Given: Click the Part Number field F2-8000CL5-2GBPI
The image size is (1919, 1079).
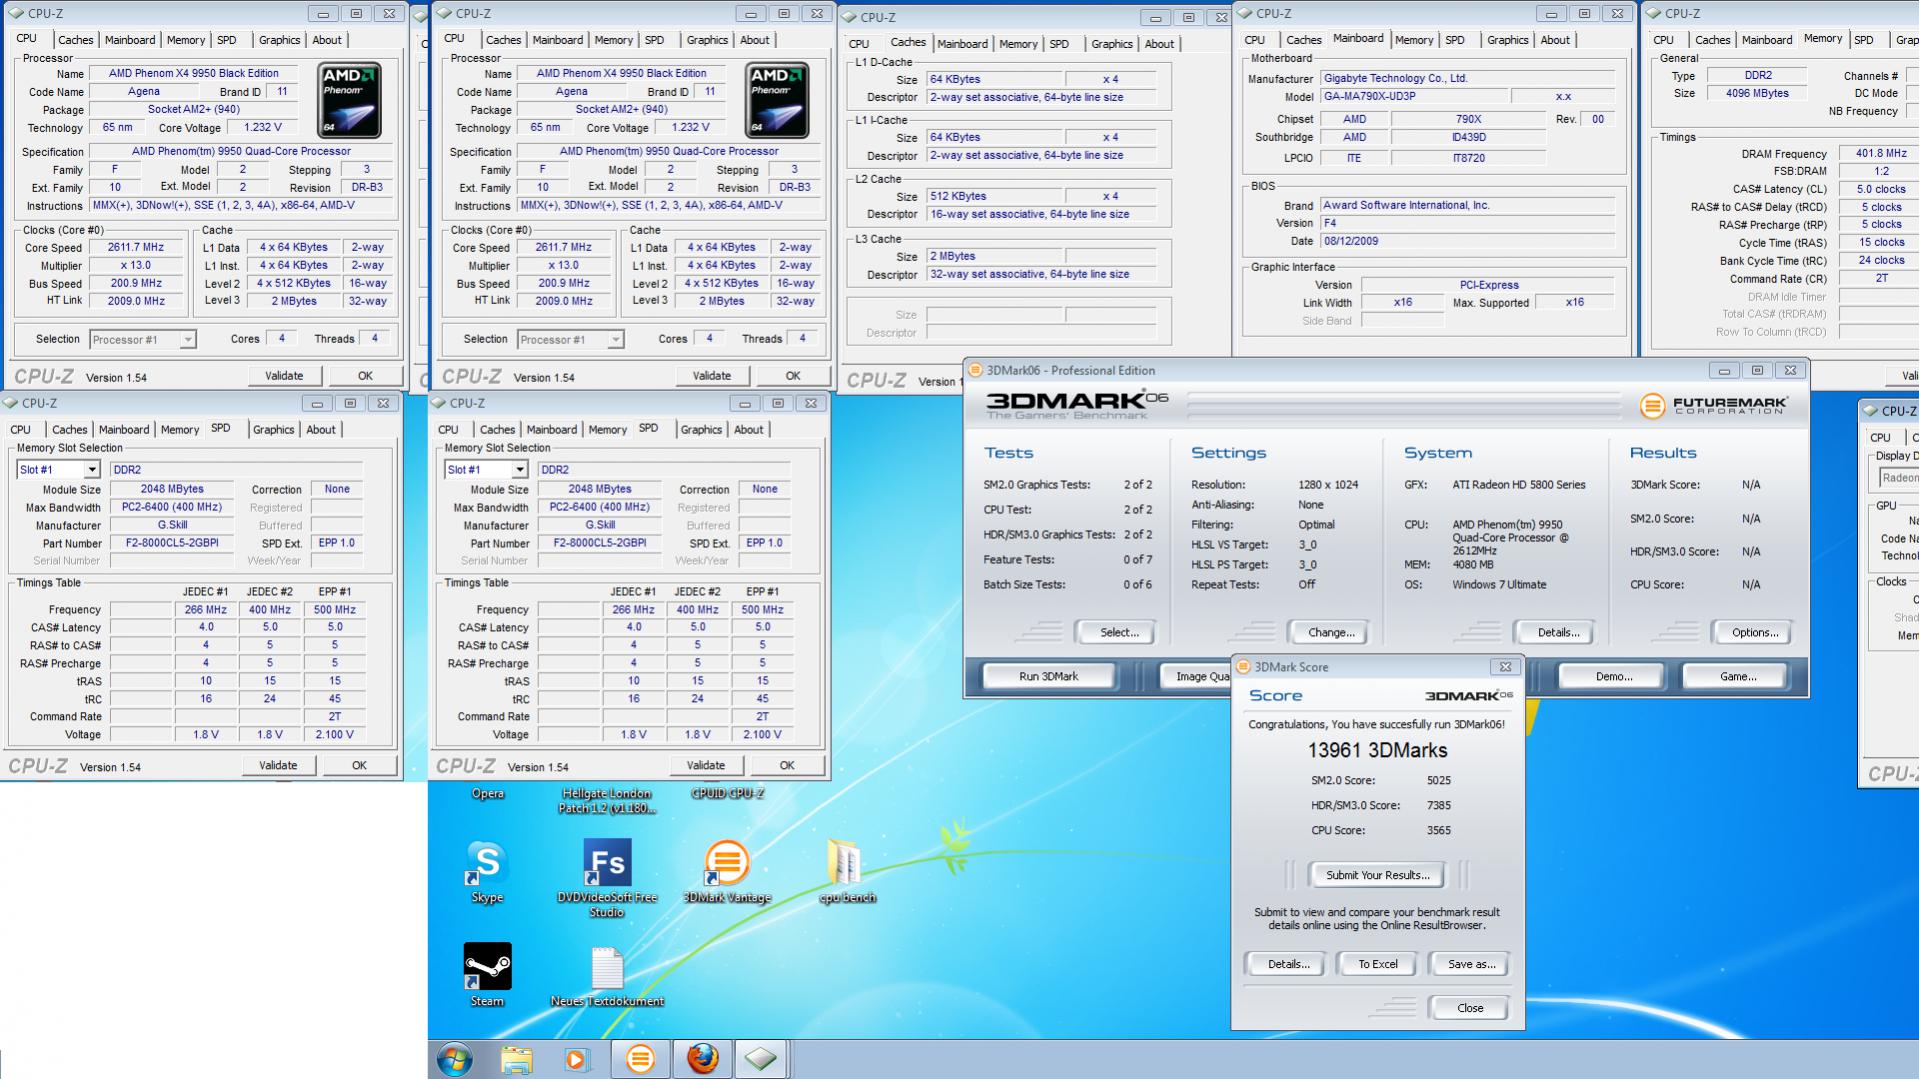Looking at the screenshot, I should (171, 543).
